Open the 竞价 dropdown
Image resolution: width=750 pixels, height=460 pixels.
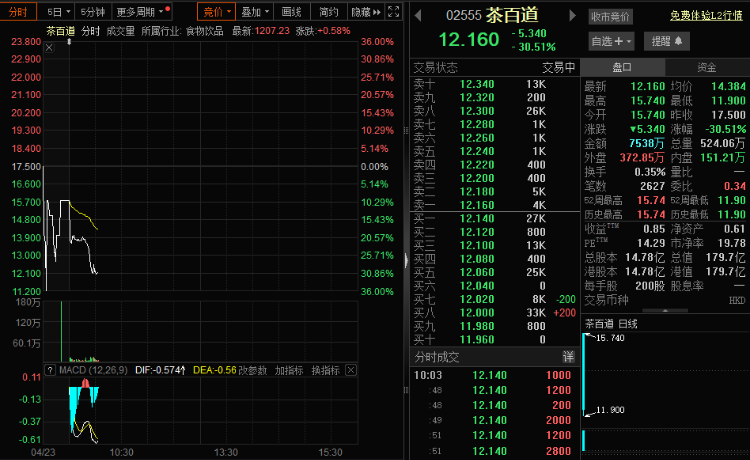point(216,12)
